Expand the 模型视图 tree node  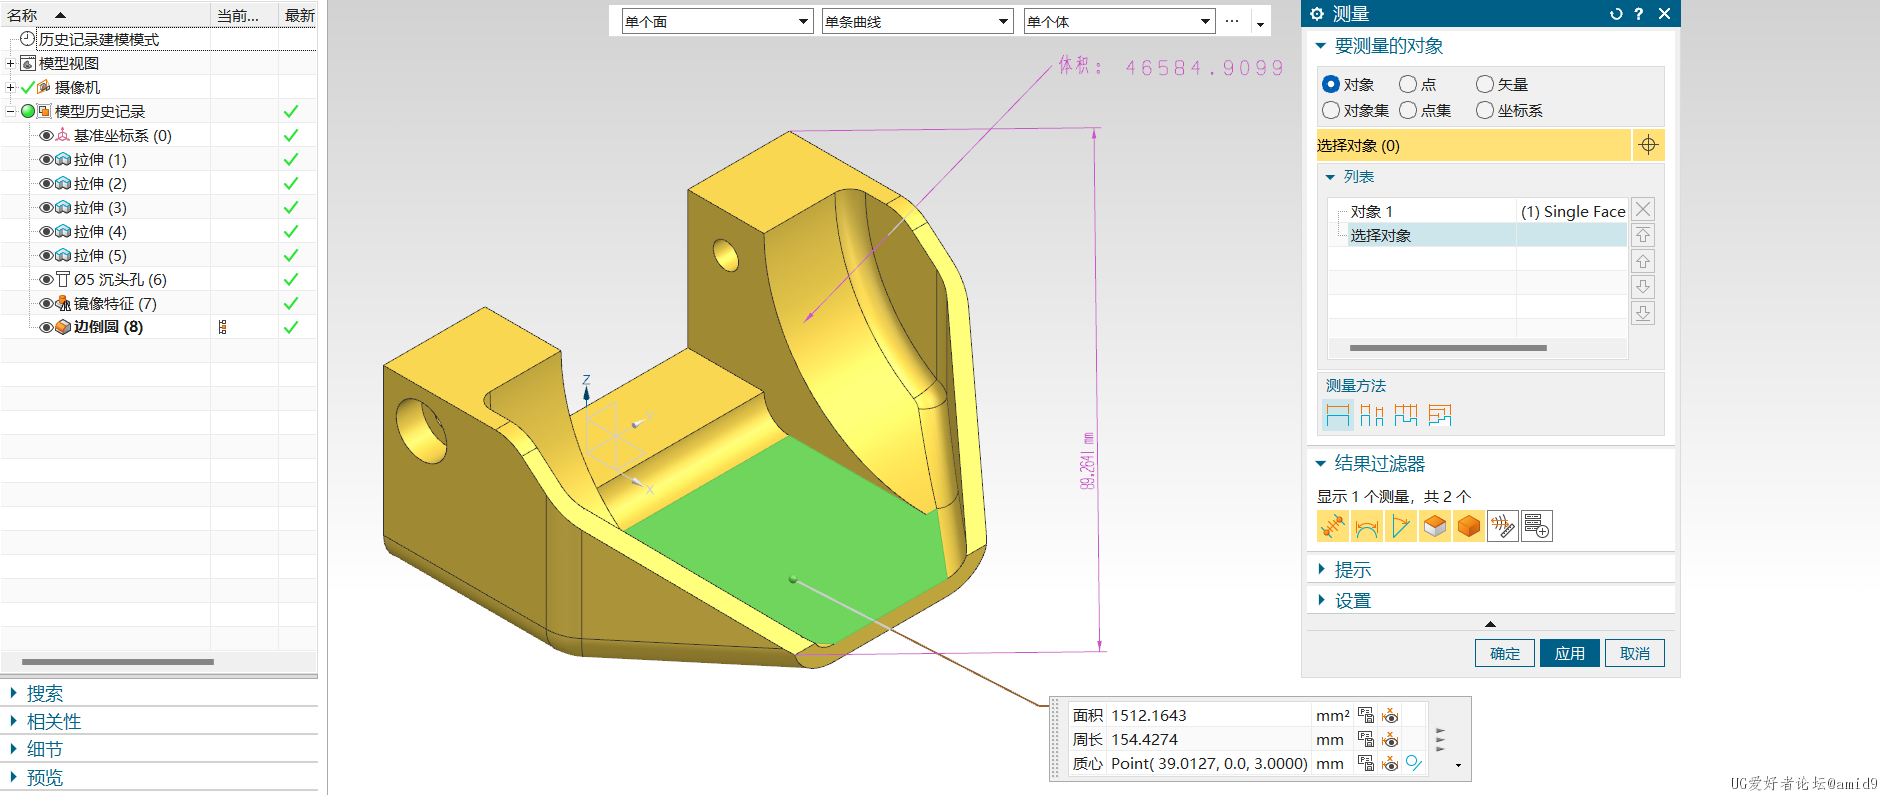pyautogui.click(x=11, y=63)
